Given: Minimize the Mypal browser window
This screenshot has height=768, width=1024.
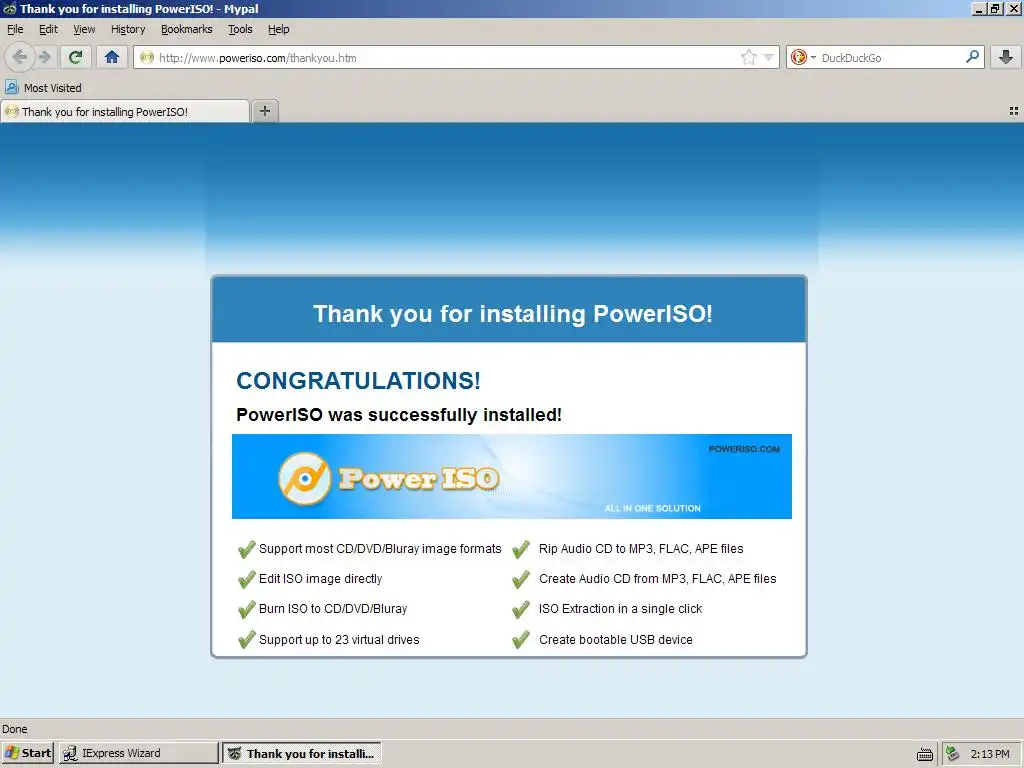Looking at the screenshot, I should tap(979, 8).
